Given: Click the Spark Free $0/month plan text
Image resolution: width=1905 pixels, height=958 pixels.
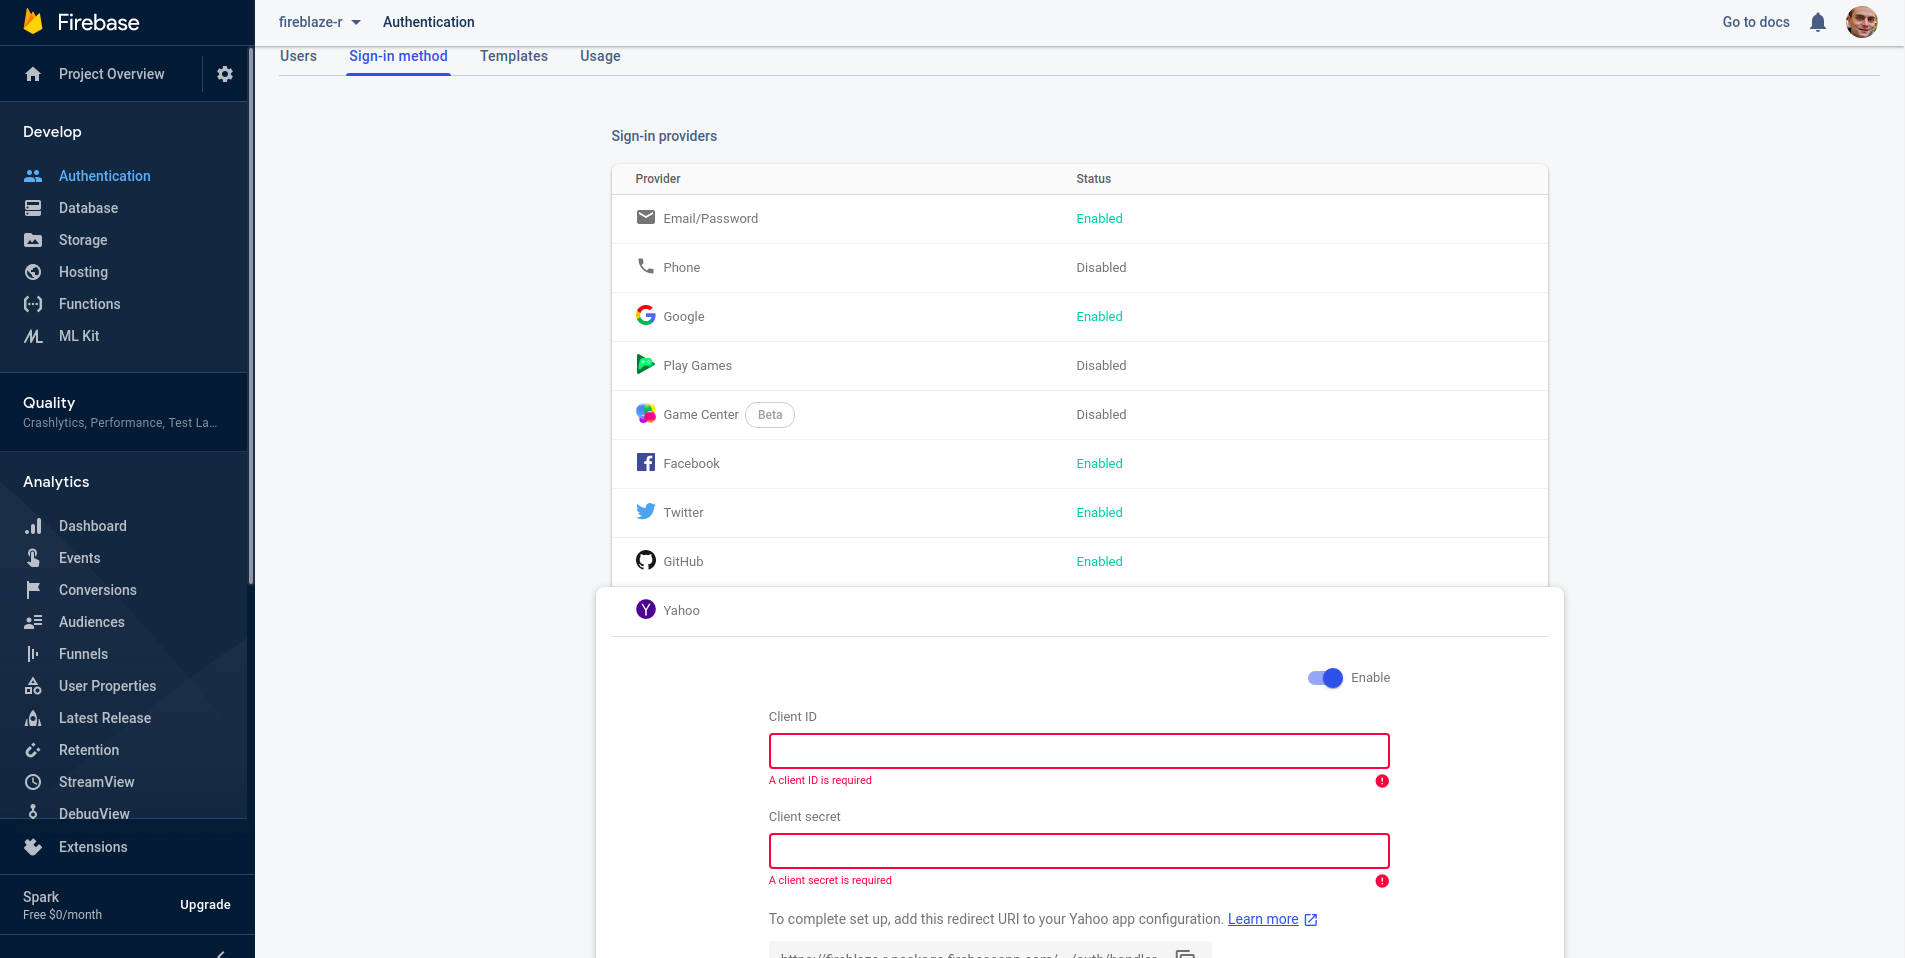Looking at the screenshot, I should click(x=62, y=905).
